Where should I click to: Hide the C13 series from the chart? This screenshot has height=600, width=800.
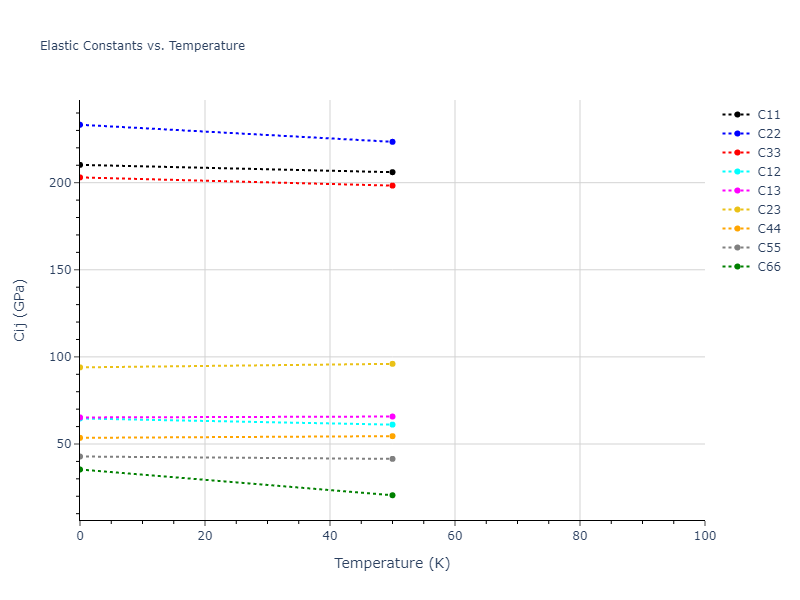tap(768, 191)
